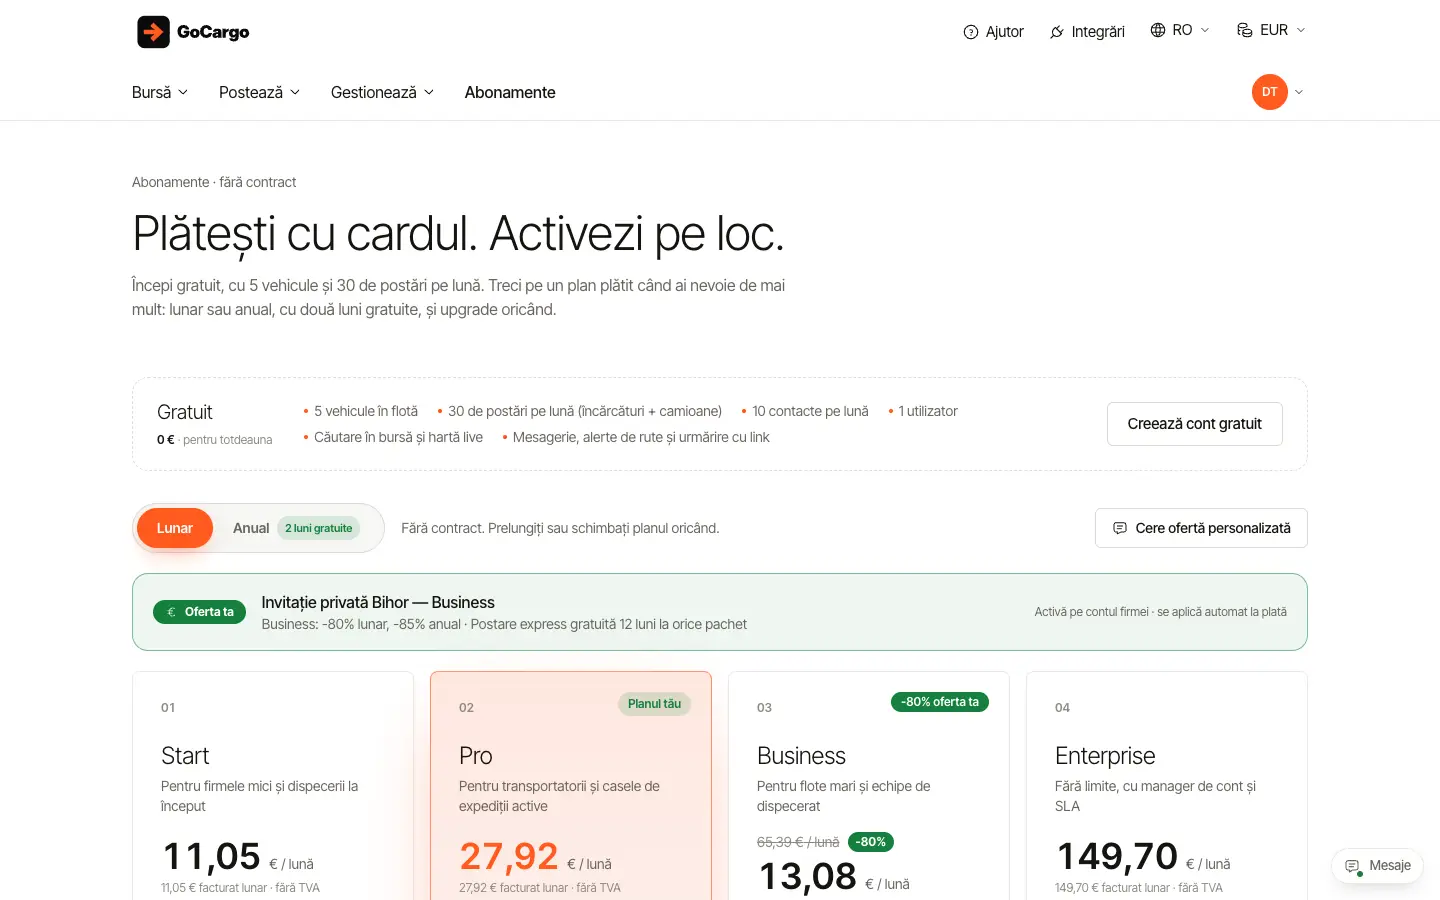Click the GoCargo arrow logo icon
Image resolution: width=1440 pixels, height=900 pixels.
(153, 32)
